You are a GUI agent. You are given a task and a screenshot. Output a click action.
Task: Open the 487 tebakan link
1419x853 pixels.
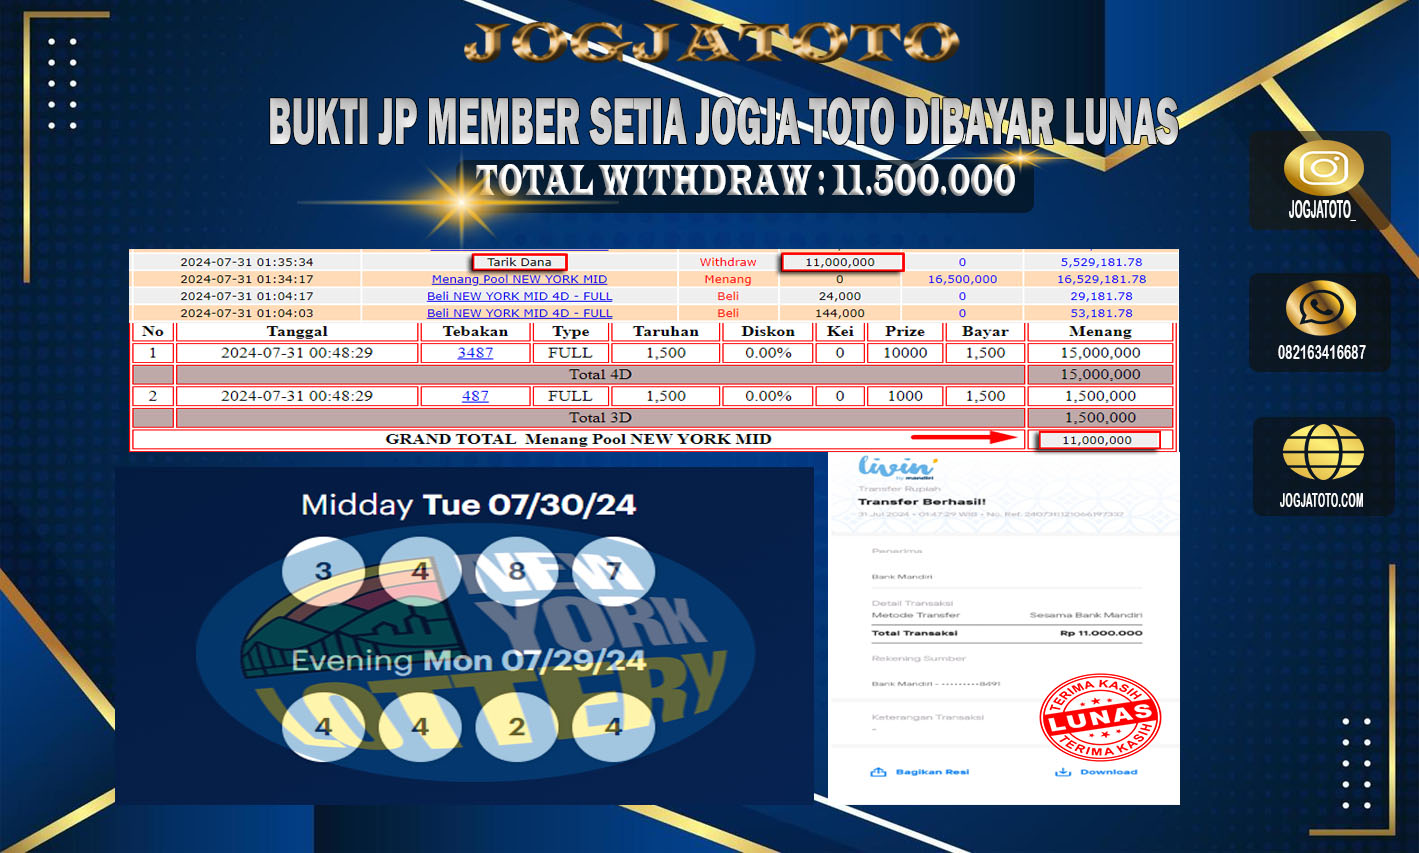click(x=475, y=396)
